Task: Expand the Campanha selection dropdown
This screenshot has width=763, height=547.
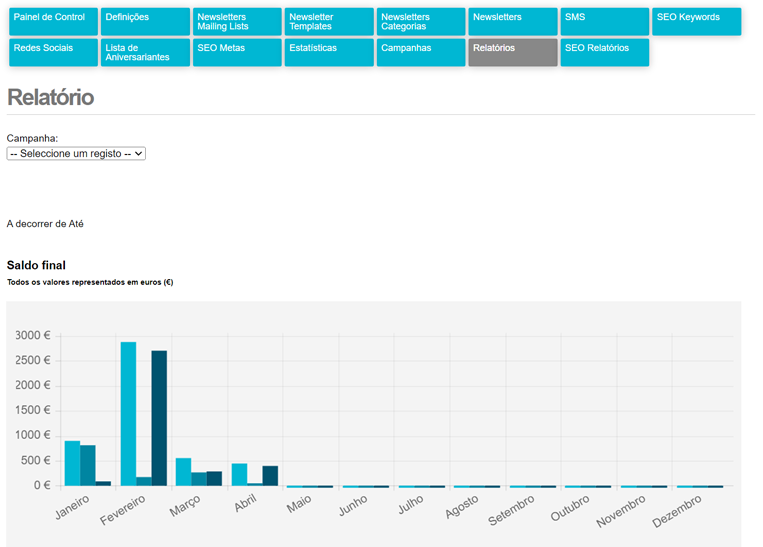Action: click(76, 154)
